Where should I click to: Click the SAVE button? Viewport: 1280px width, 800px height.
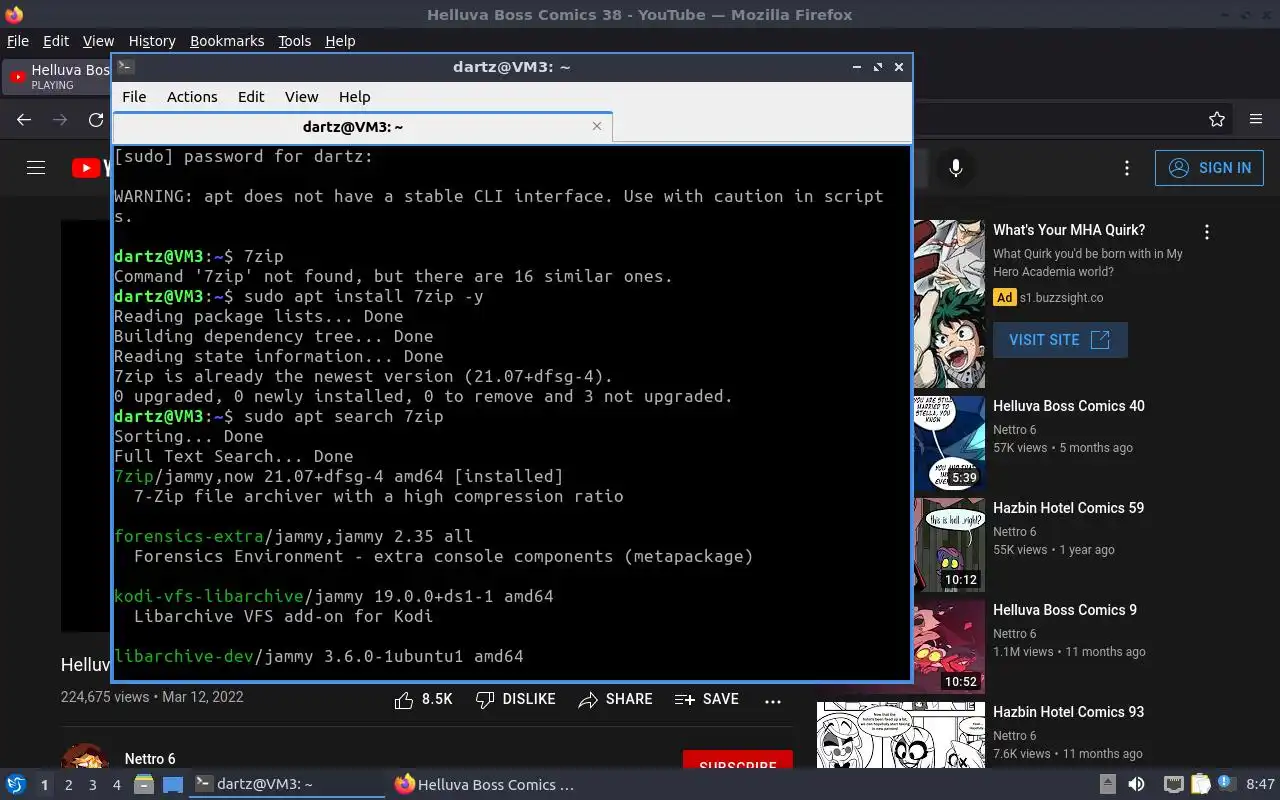[x=707, y=700]
